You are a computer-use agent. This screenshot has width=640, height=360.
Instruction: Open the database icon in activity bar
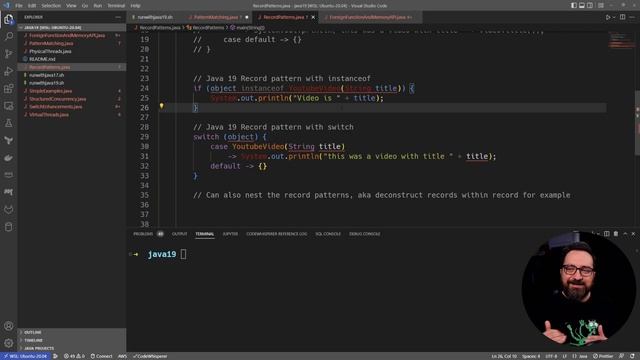coord(9,227)
